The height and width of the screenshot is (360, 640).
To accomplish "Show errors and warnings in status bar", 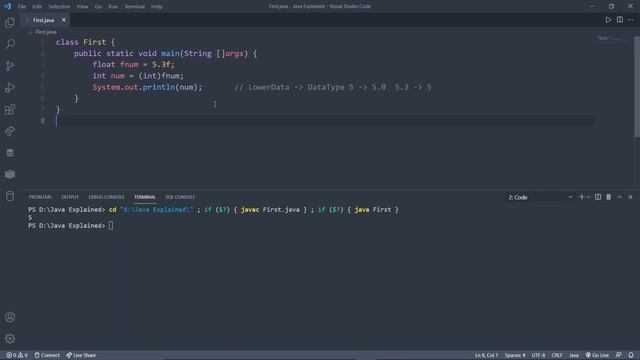I will click(17, 355).
